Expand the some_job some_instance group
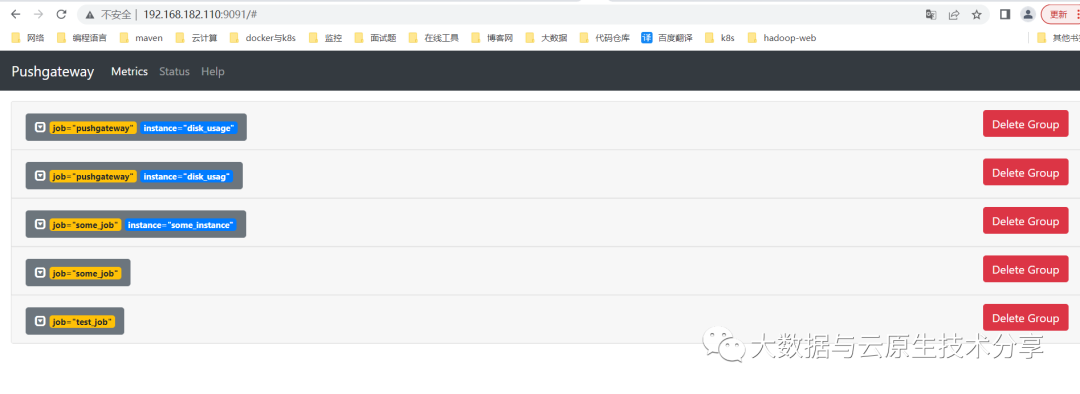This screenshot has height=394, width=1080. [x=40, y=225]
